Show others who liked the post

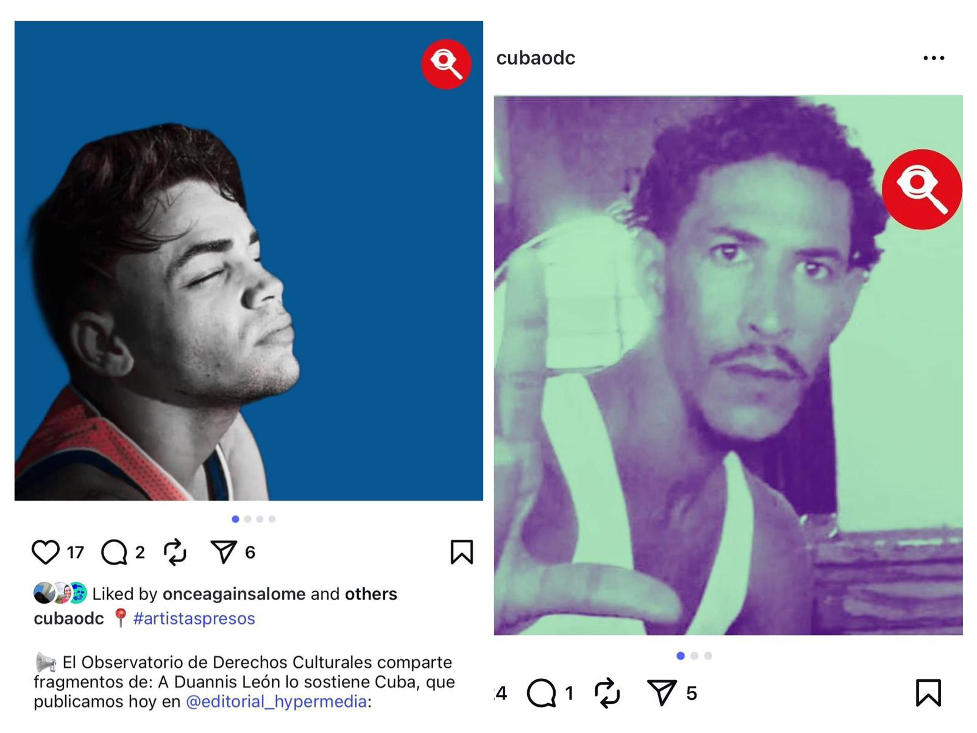[x=371, y=594]
